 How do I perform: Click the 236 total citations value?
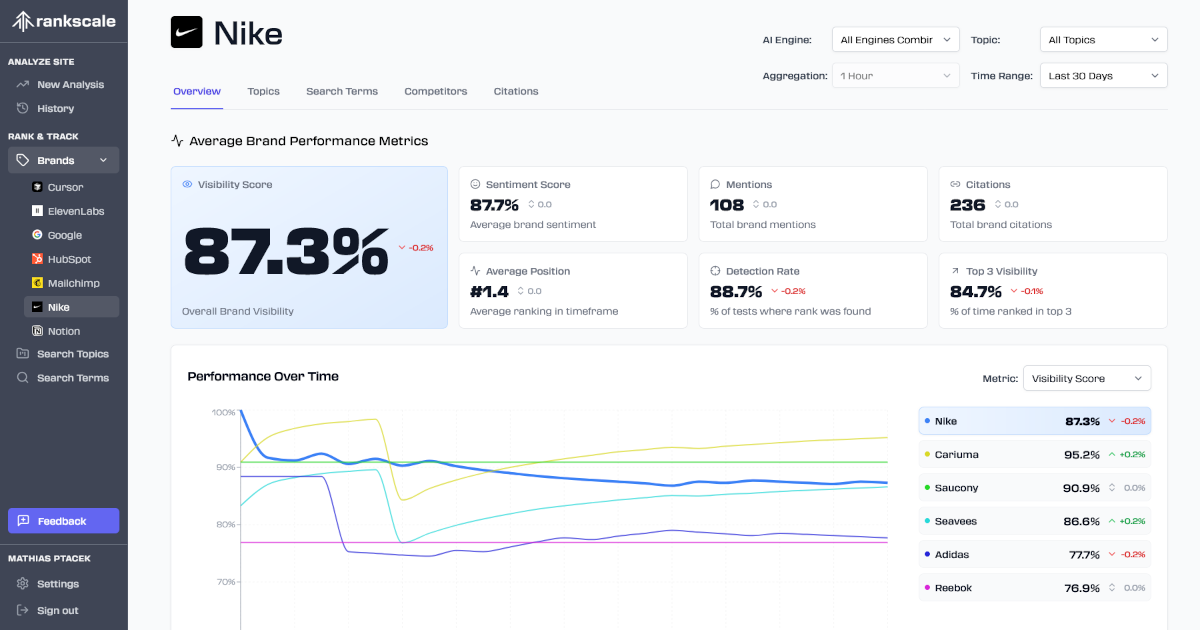[968, 205]
